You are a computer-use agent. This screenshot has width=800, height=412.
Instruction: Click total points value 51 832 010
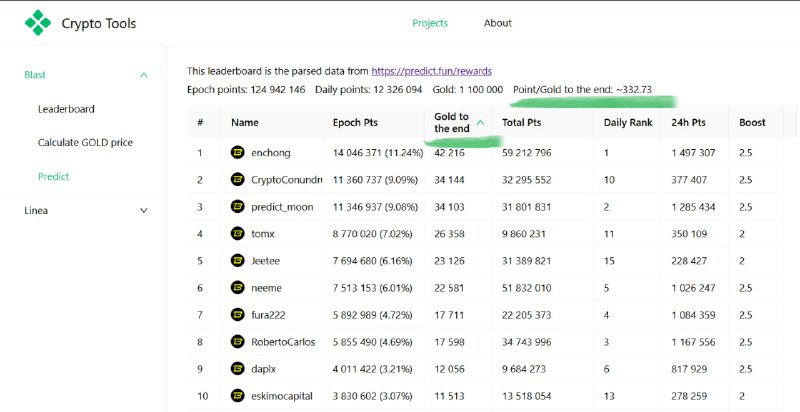pyautogui.click(x=527, y=288)
